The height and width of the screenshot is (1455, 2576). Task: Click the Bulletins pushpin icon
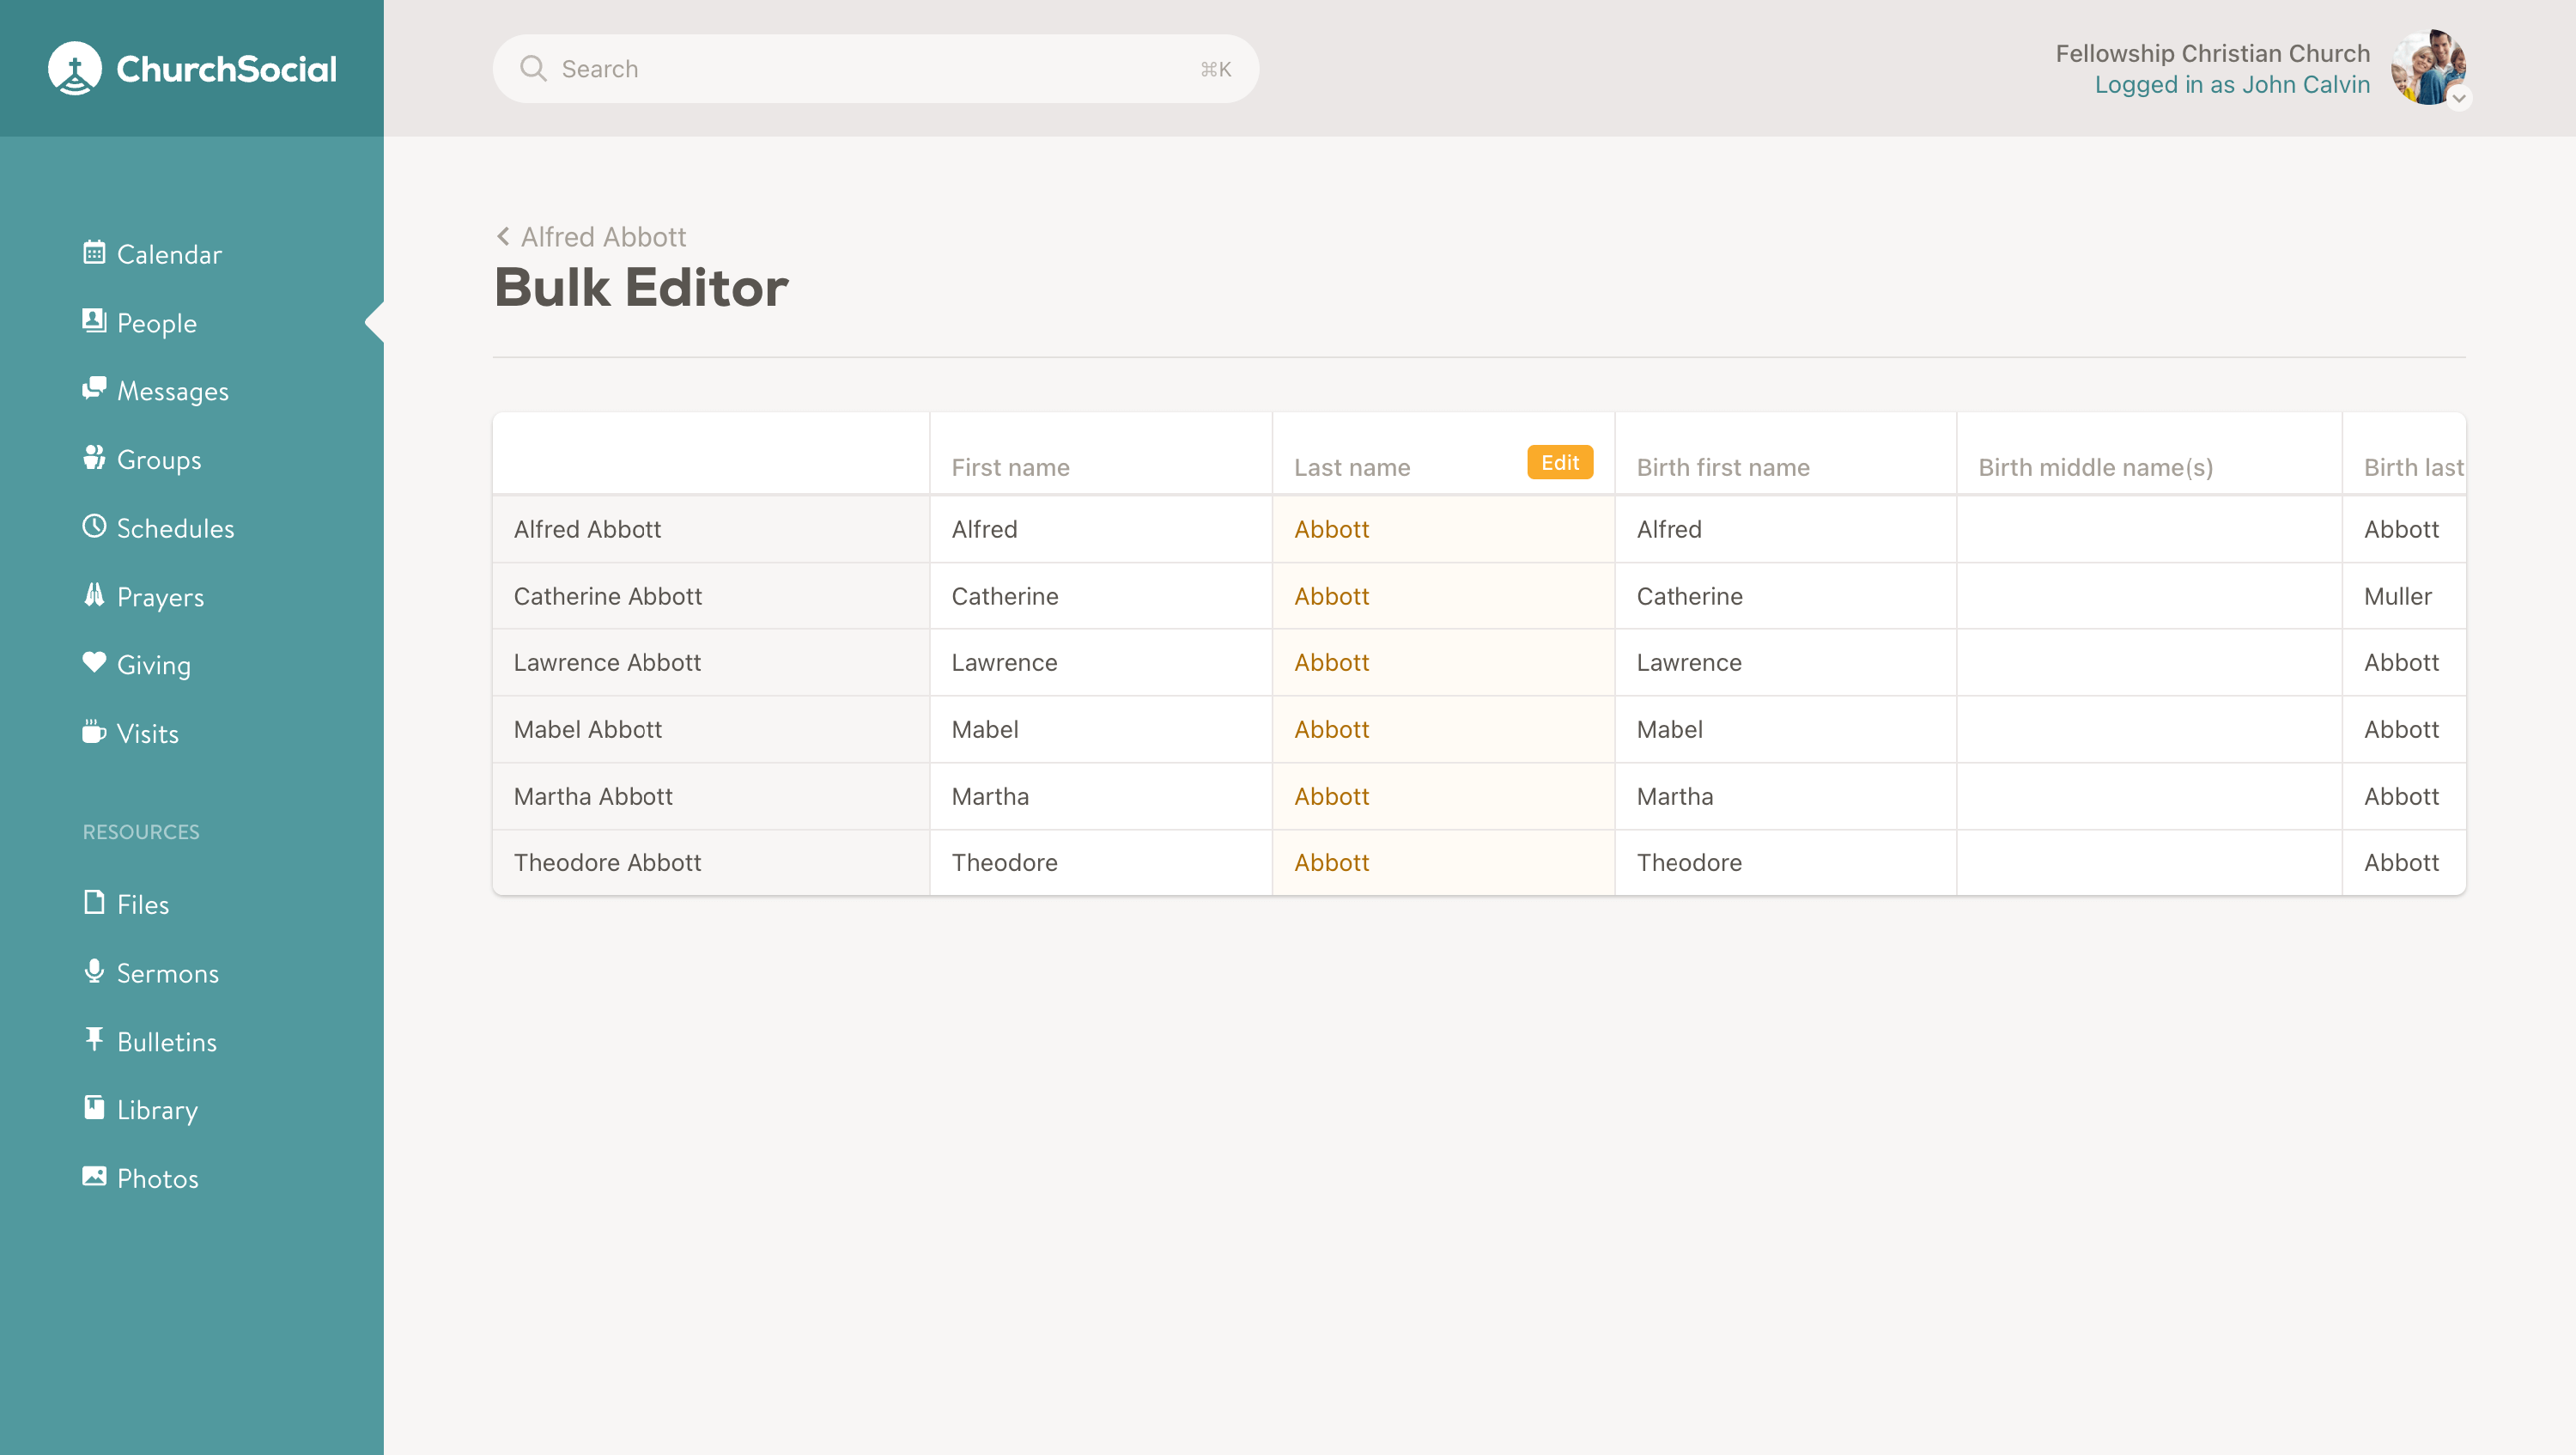pos(94,1039)
